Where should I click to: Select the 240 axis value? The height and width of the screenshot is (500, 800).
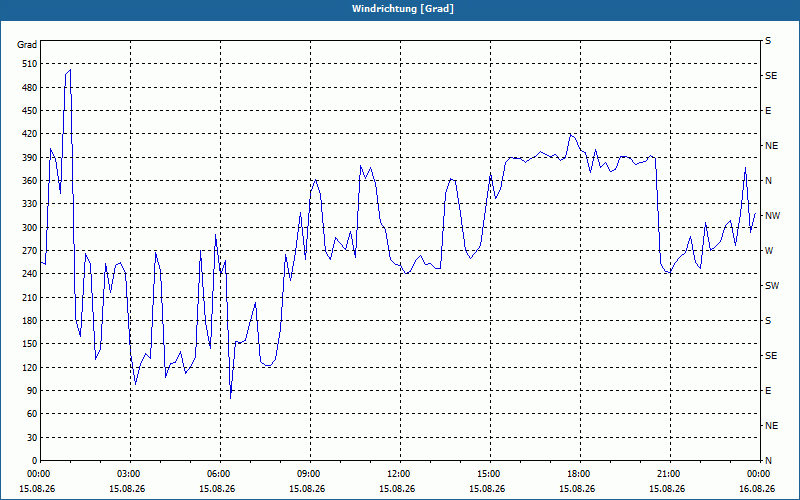click(x=30, y=274)
